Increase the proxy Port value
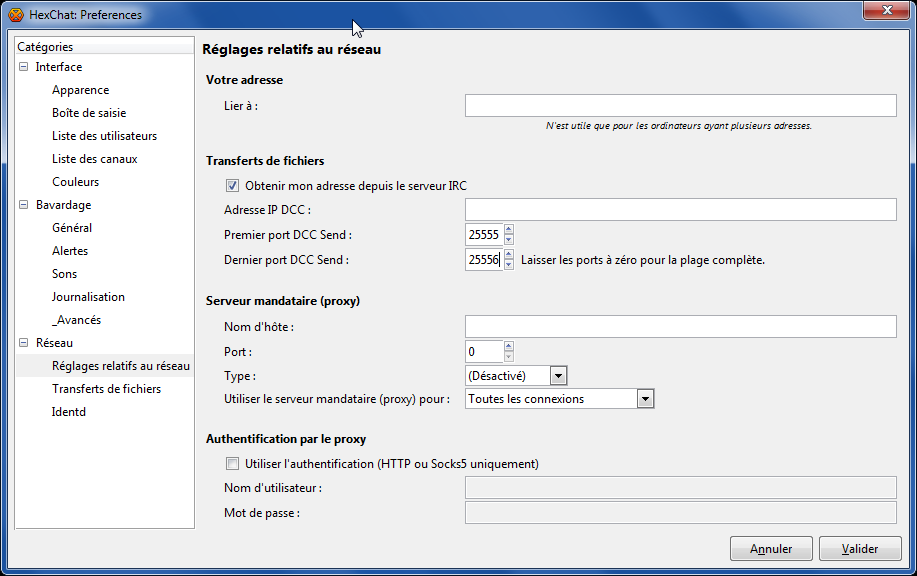The height and width of the screenshot is (576, 917). 508,346
